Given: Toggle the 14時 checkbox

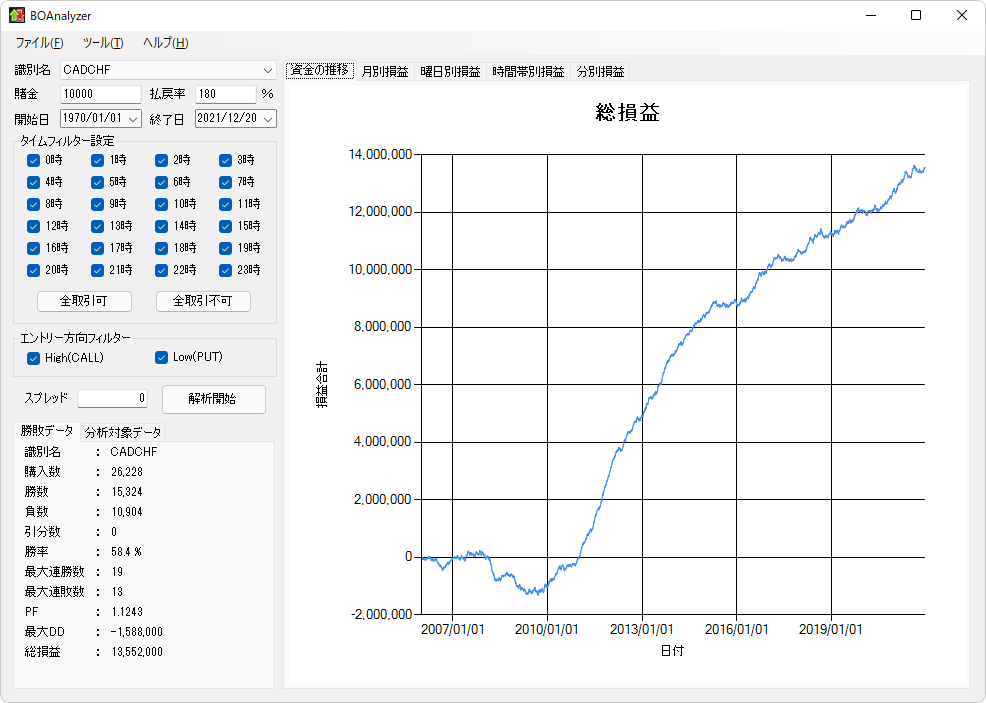Looking at the screenshot, I should [x=162, y=226].
